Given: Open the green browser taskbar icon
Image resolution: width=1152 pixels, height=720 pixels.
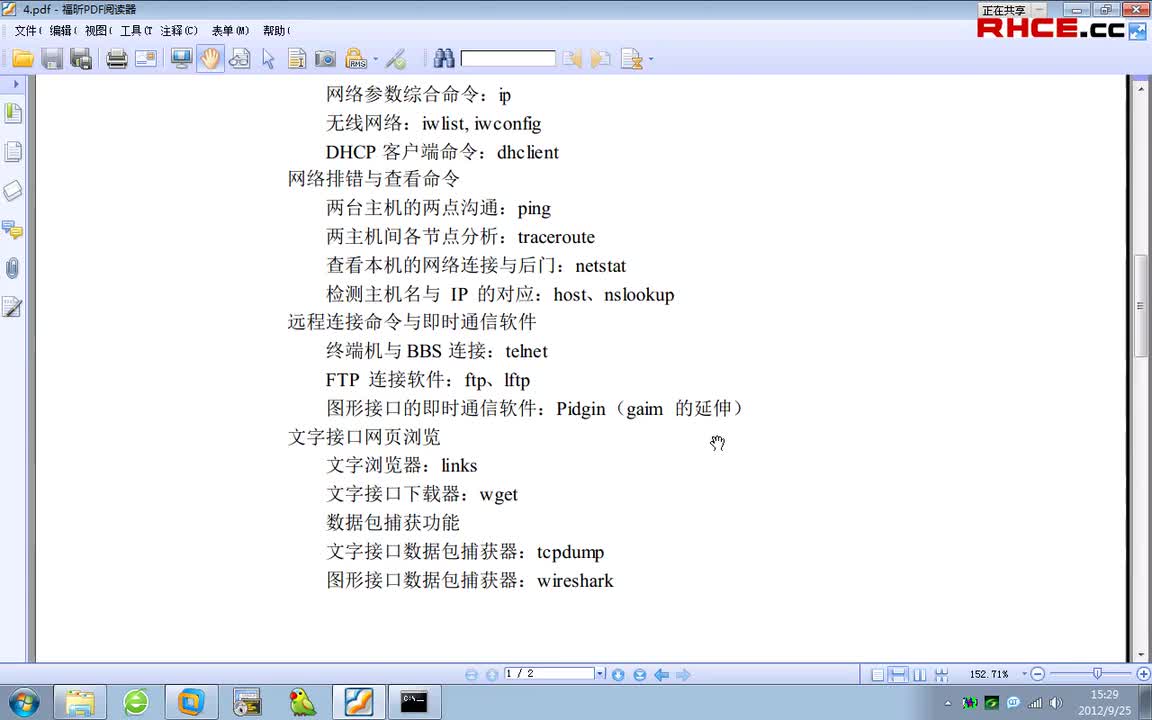Looking at the screenshot, I should (x=136, y=702).
